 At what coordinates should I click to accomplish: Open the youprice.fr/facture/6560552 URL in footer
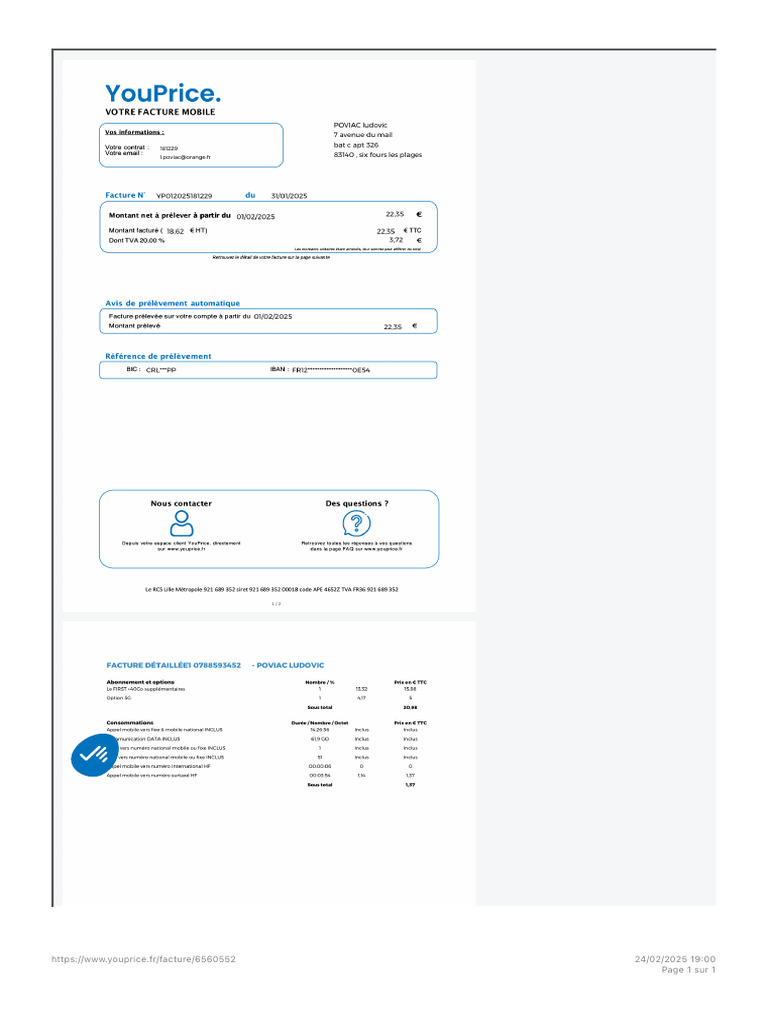coord(144,959)
